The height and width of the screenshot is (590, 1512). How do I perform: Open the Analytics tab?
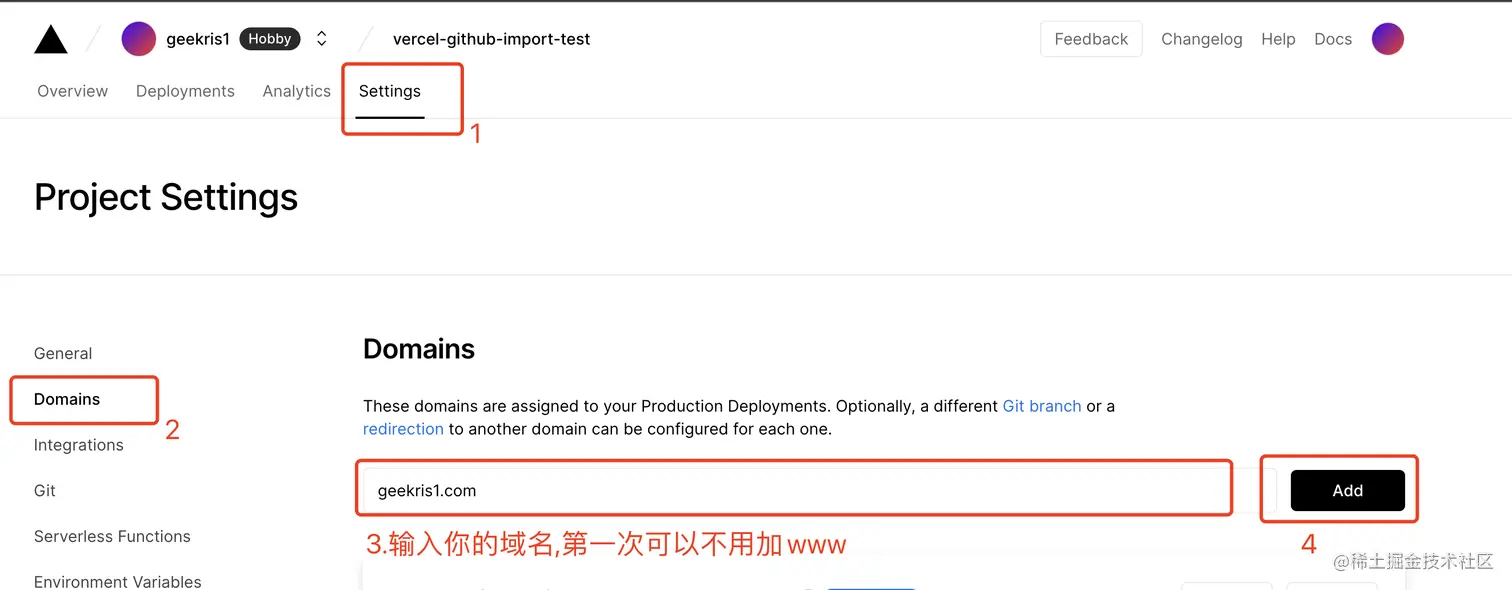[x=296, y=91]
